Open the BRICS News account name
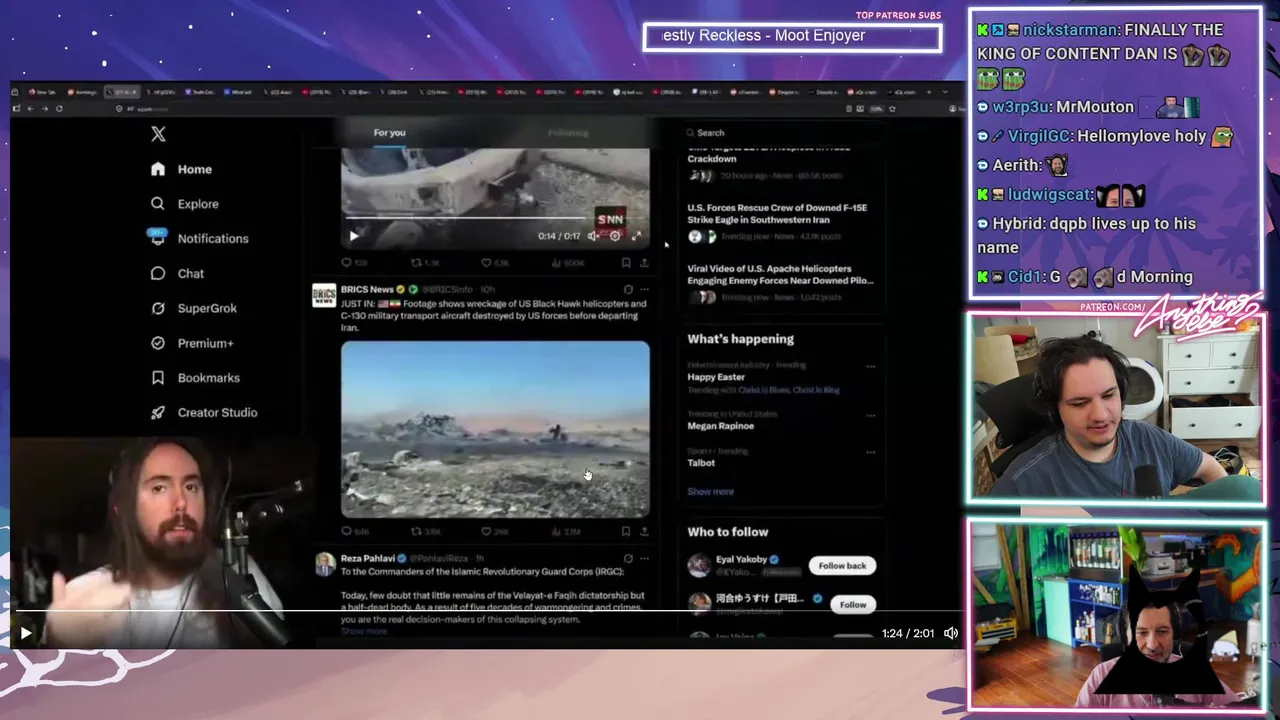This screenshot has width=1280, height=720. [x=367, y=289]
